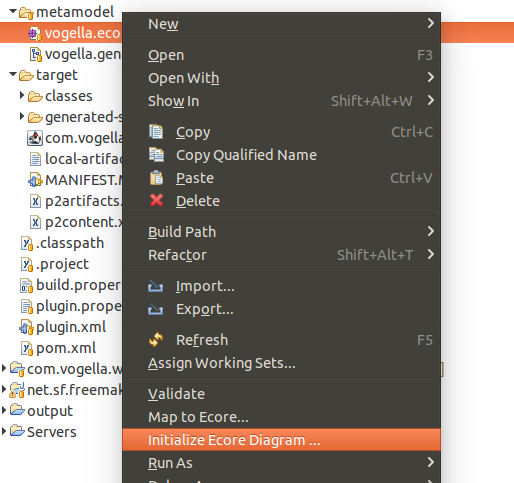Open the Refactor submenu

click(x=281, y=255)
